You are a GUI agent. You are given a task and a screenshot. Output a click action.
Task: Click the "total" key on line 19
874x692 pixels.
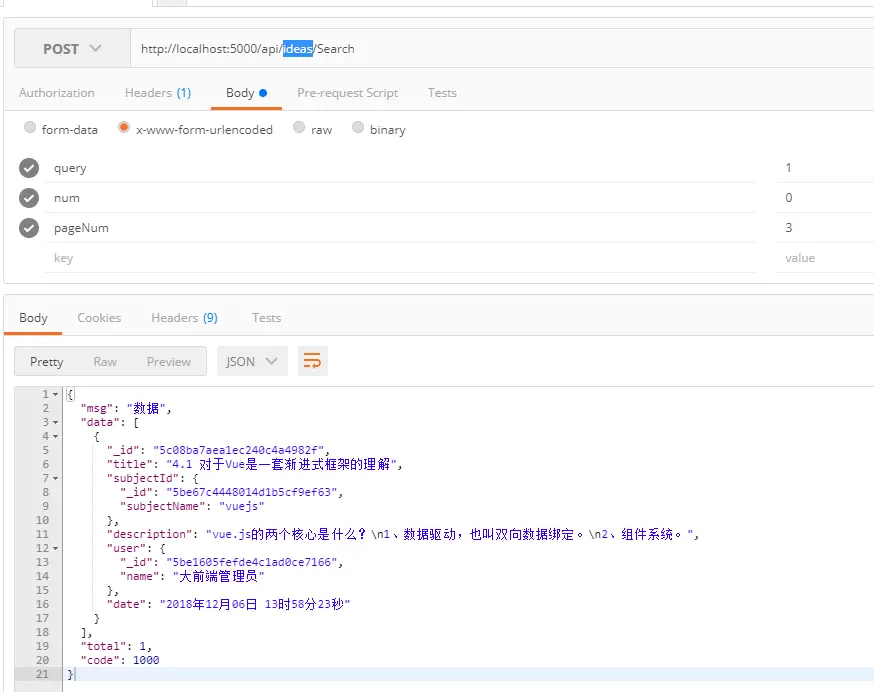(x=103, y=646)
